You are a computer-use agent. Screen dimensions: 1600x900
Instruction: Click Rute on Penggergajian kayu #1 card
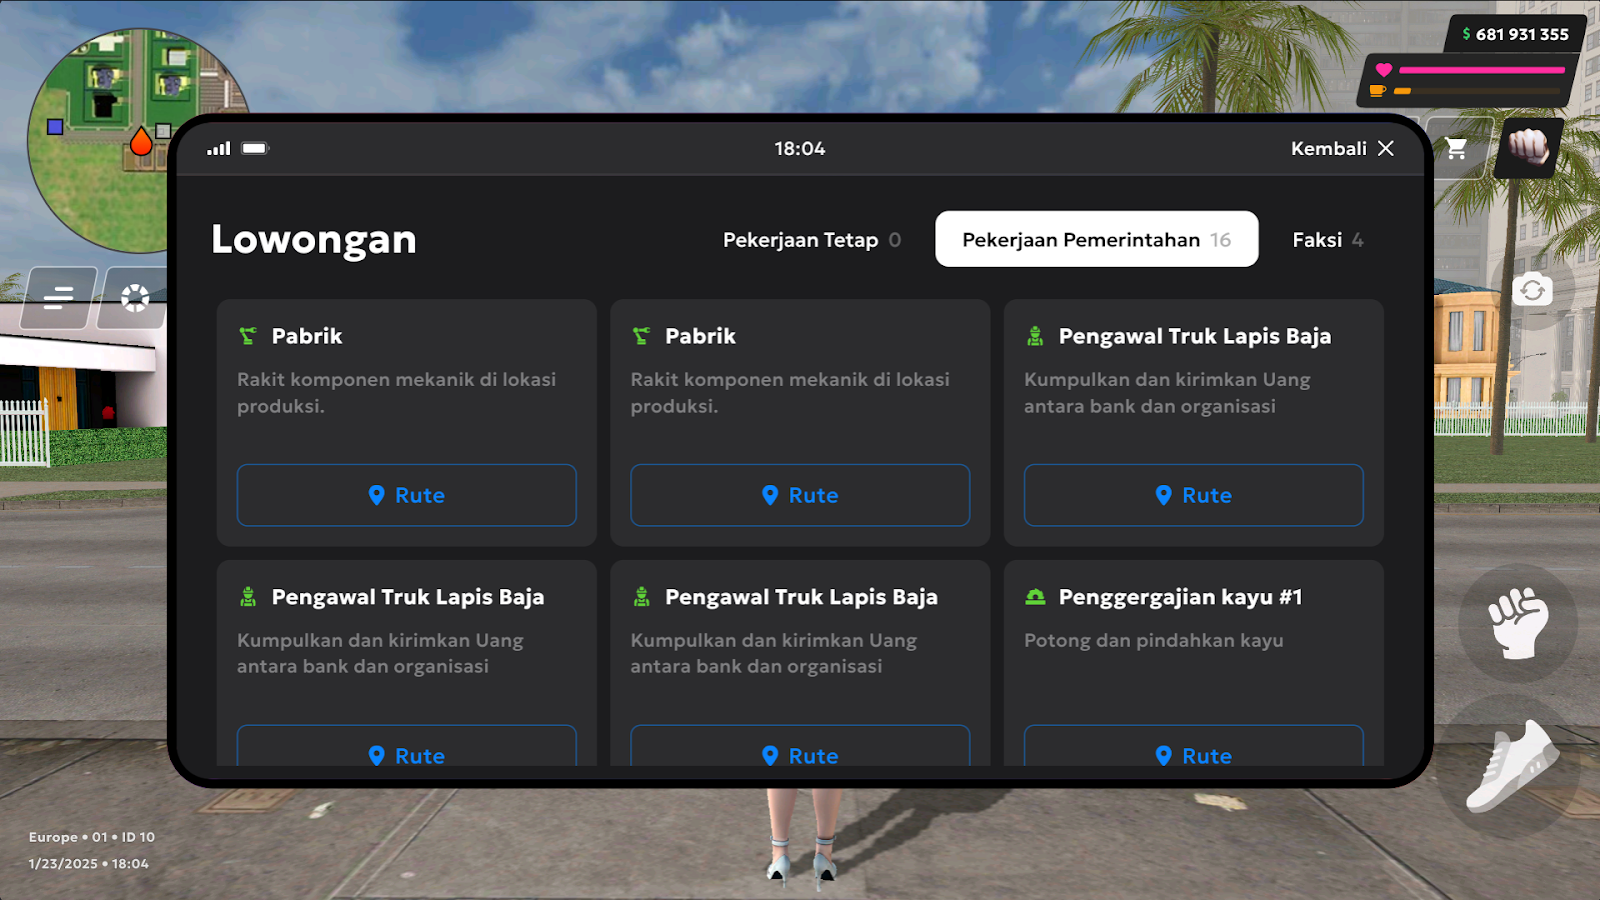[1194, 748]
